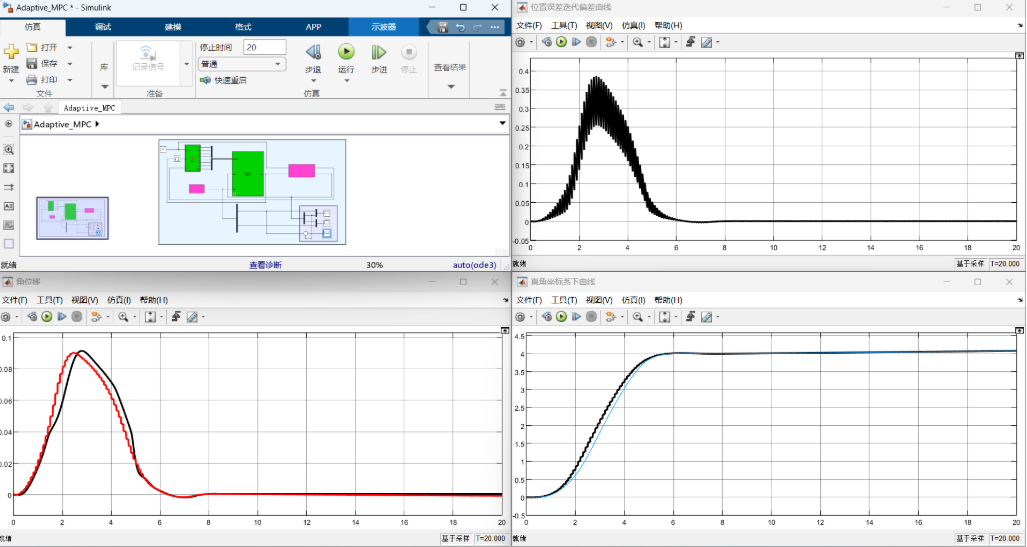Click the 步退 (Step Back) icon in the Simulink ribbon

click(x=313, y=52)
